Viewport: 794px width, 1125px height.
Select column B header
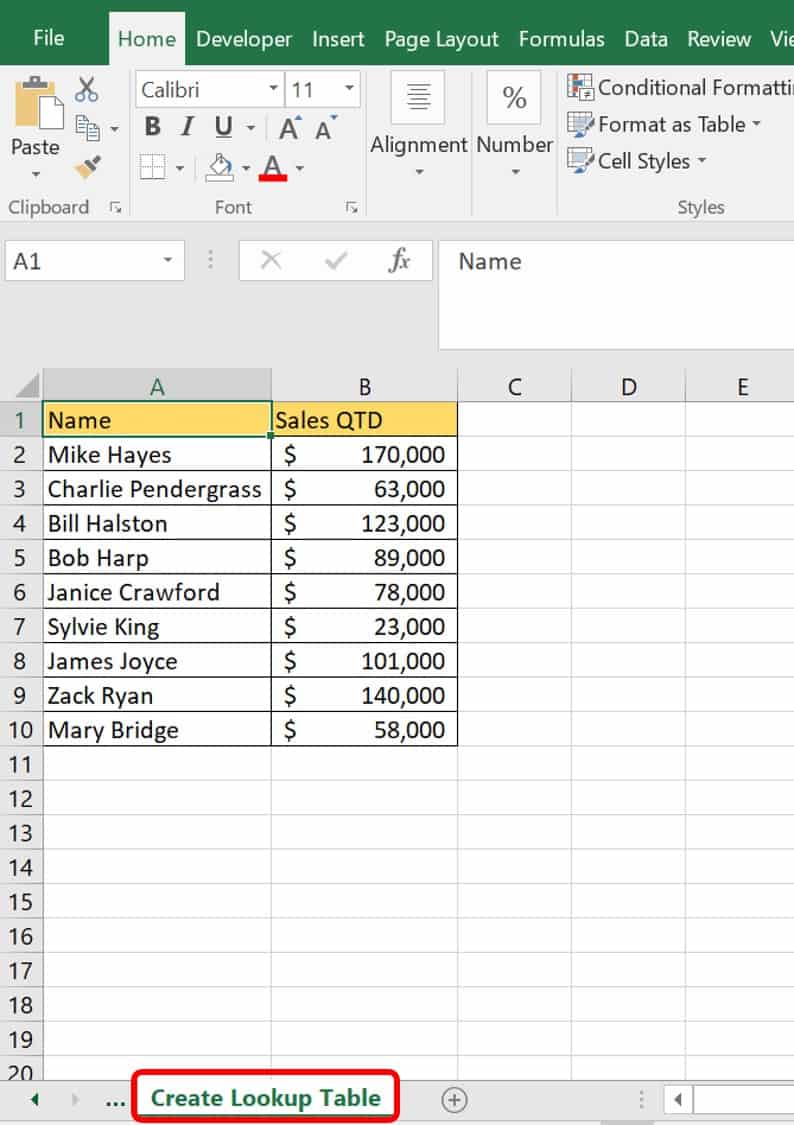tap(364, 387)
